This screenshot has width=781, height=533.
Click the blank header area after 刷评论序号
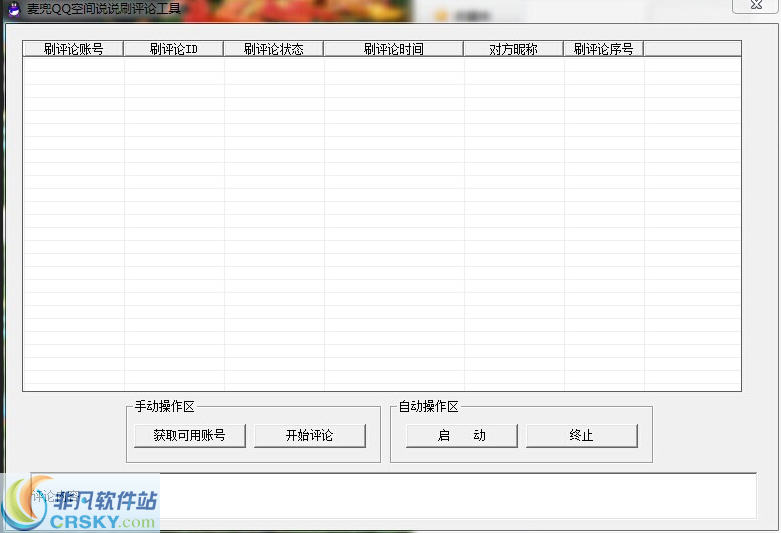[692, 49]
